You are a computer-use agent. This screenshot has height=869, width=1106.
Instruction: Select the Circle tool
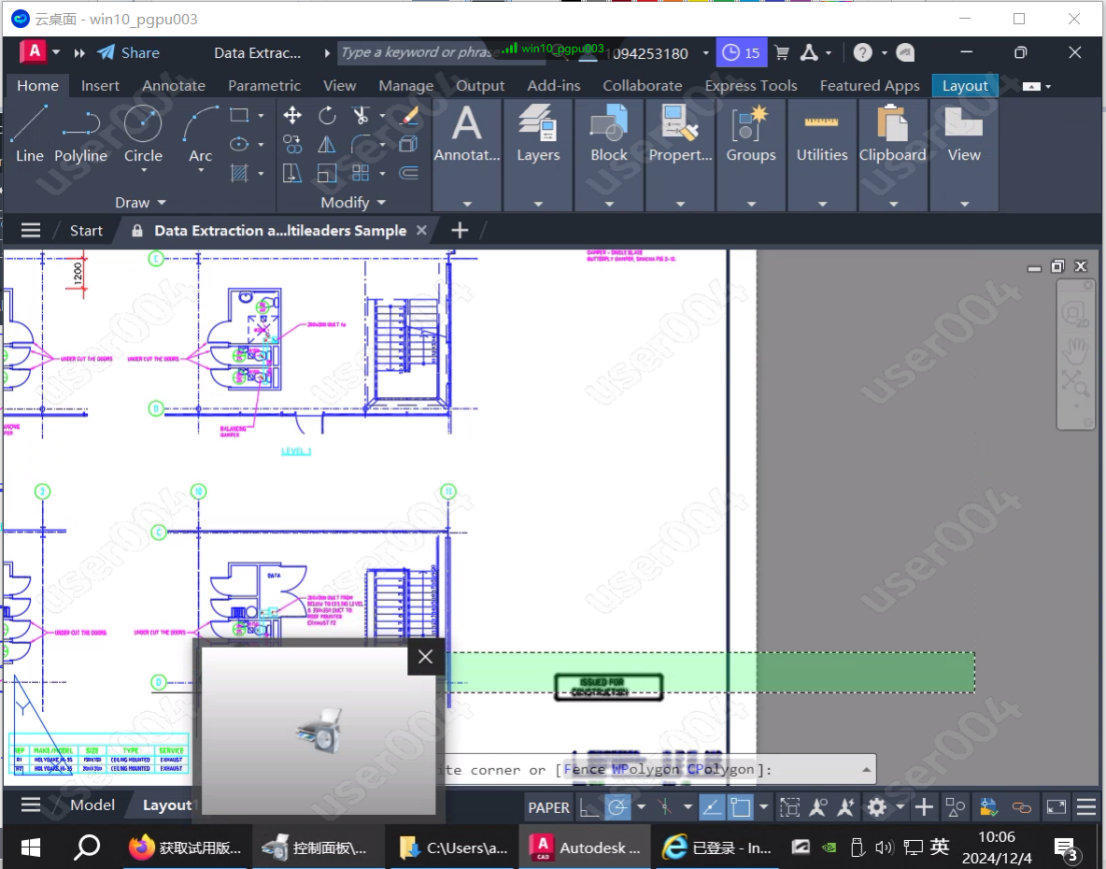pyautogui.click(x=143, y=134)
